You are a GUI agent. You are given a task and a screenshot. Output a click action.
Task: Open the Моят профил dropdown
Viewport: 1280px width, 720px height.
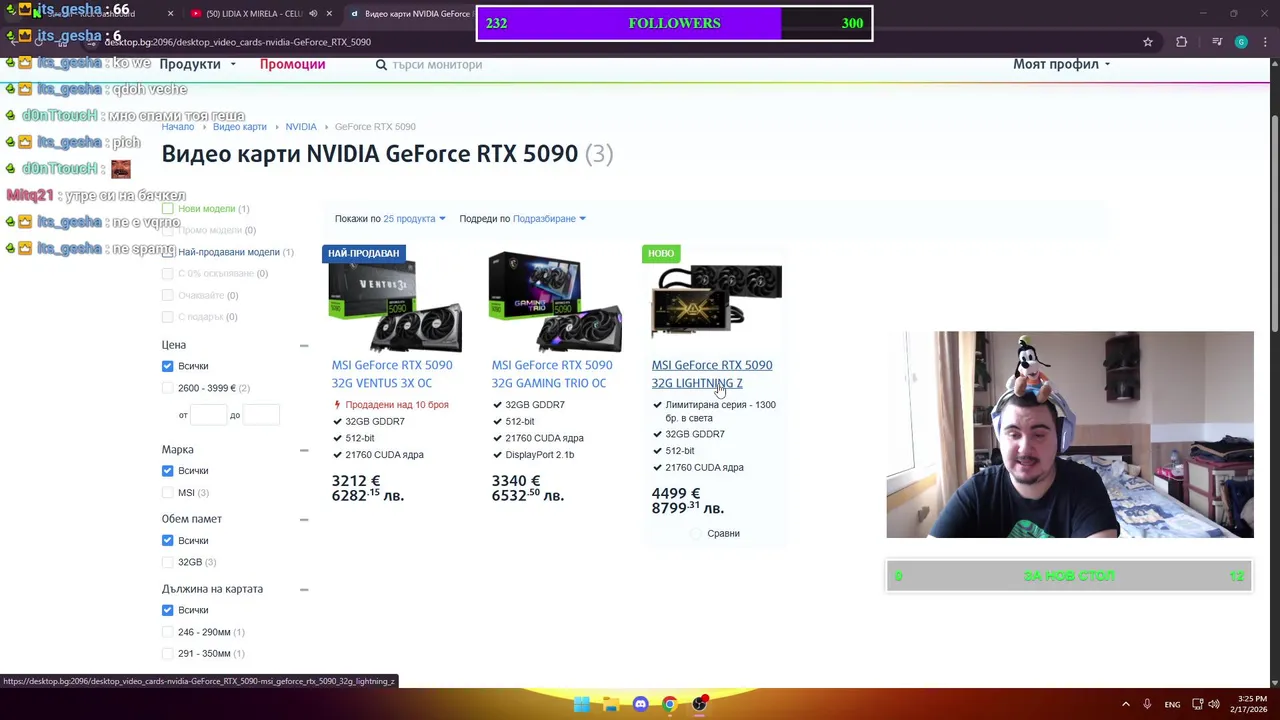point(1061,64)
